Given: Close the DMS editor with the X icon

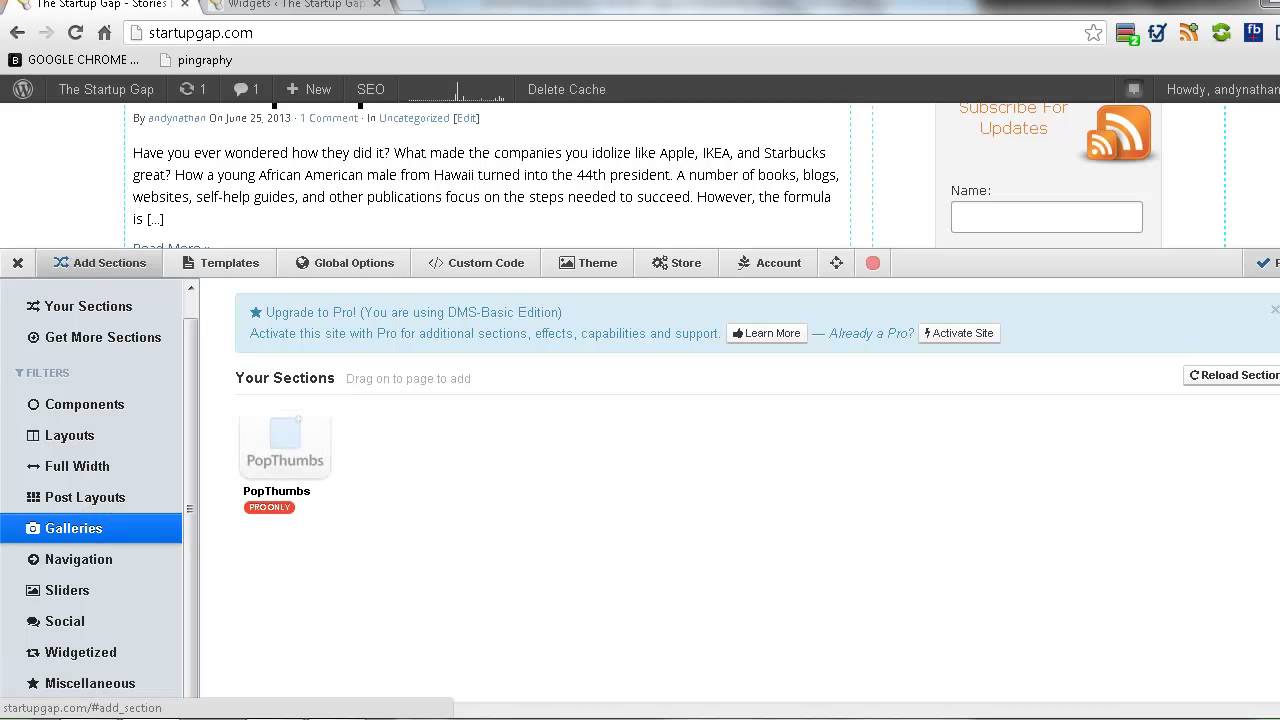Looking at the screenshot, I should [18, 263].
